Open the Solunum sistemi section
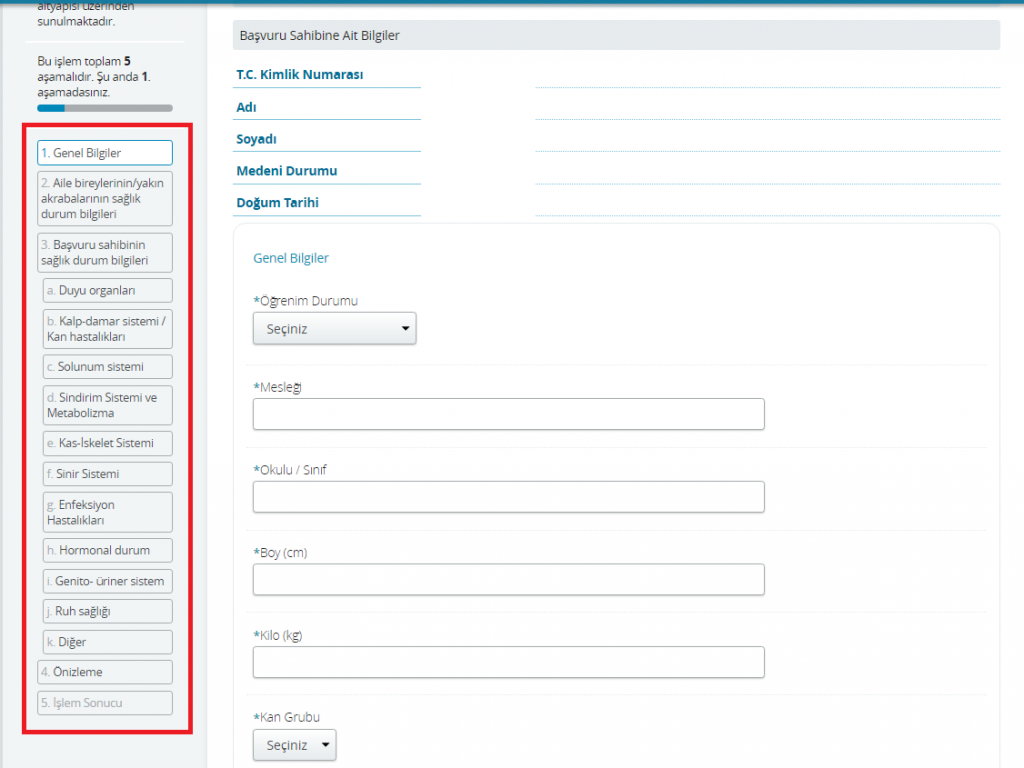The height and width of the screenshot is (768, 1024). pyautogui.click(x=108, y=367)
